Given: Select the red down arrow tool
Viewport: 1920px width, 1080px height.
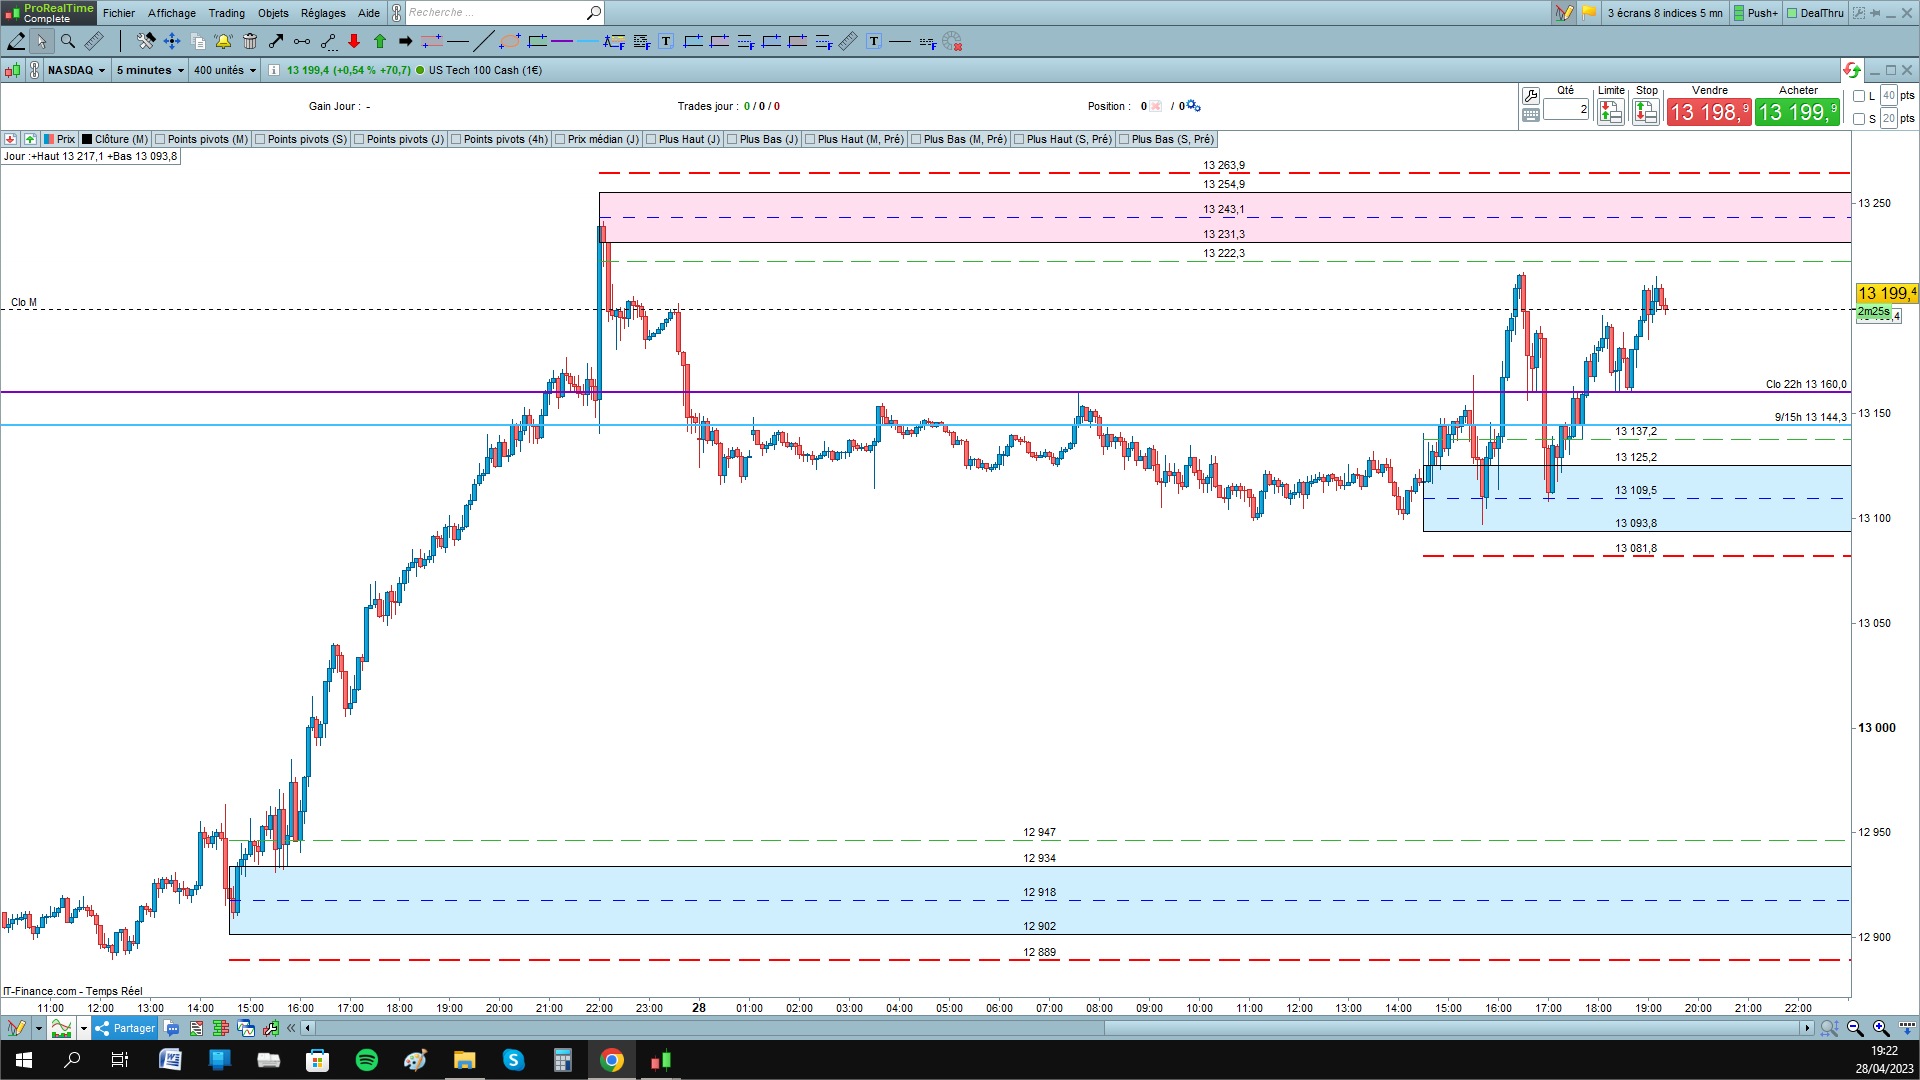Looking at the screenshot, I should pos(354,41).
